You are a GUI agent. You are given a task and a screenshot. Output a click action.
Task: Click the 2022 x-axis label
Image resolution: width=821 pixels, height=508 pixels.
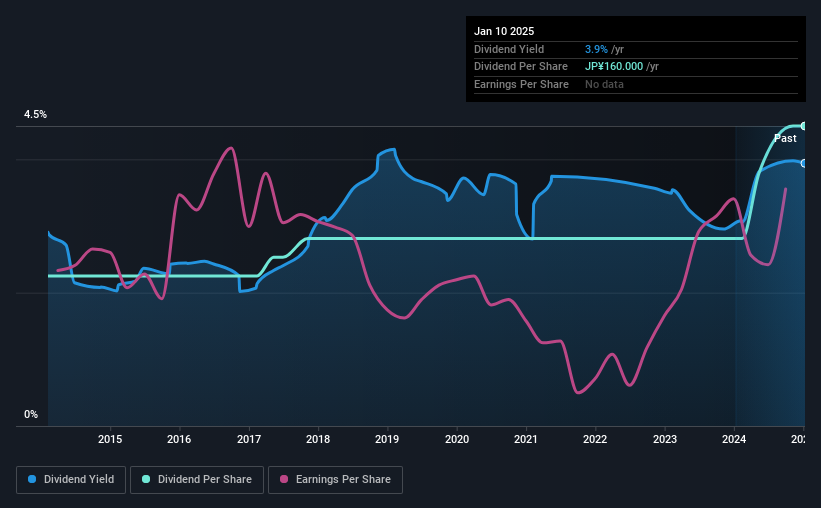click(x=595, y=439)
